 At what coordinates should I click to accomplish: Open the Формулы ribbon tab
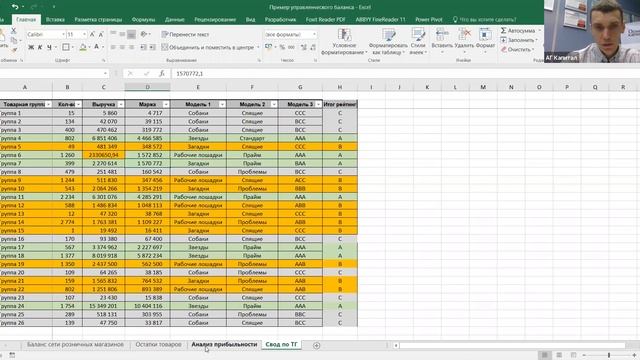click(143, 20)
